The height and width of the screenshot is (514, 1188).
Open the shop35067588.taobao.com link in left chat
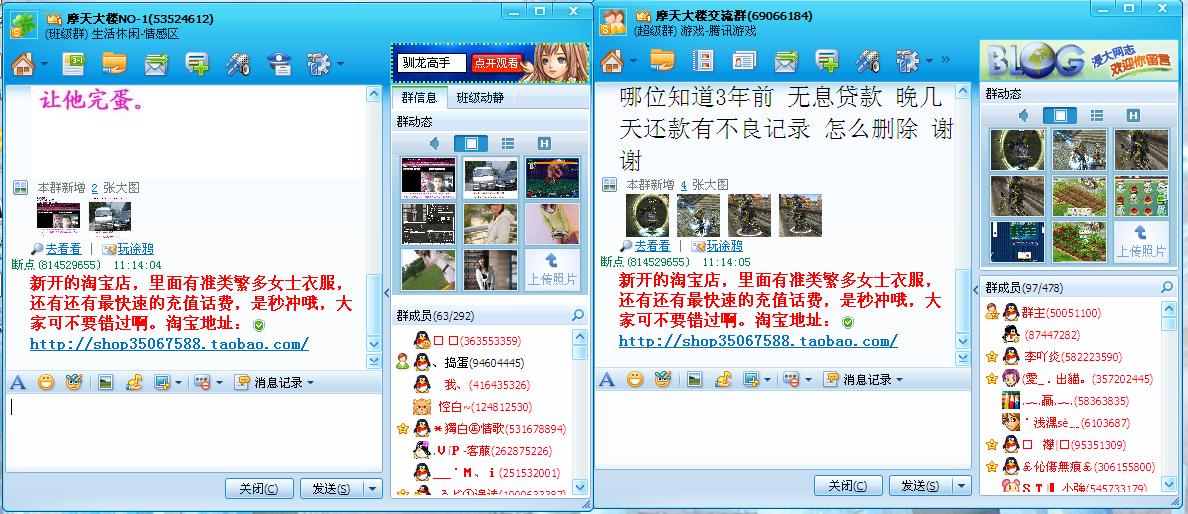pyautogui.click(x=169, y=343)
